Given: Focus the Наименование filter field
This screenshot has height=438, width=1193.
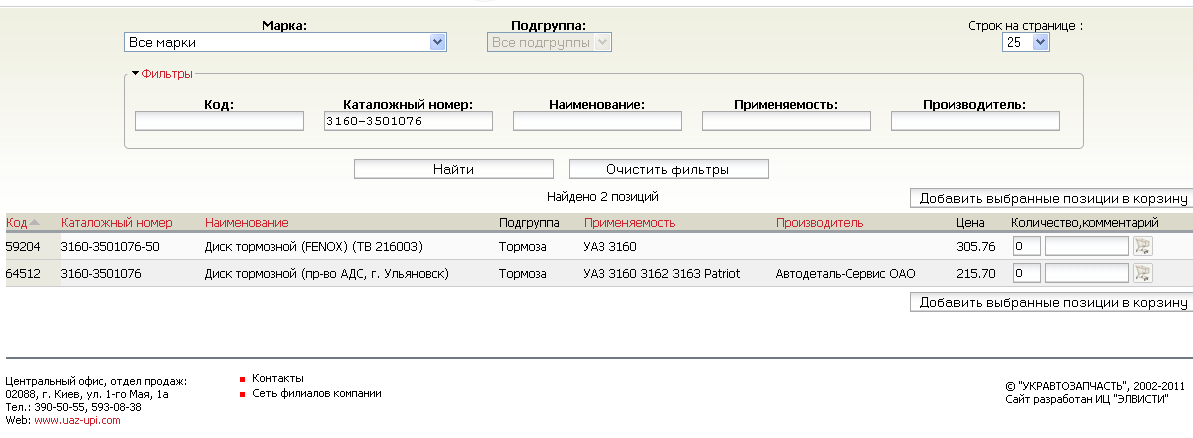Looking at the screenshot, I should (x=597, y=121).
